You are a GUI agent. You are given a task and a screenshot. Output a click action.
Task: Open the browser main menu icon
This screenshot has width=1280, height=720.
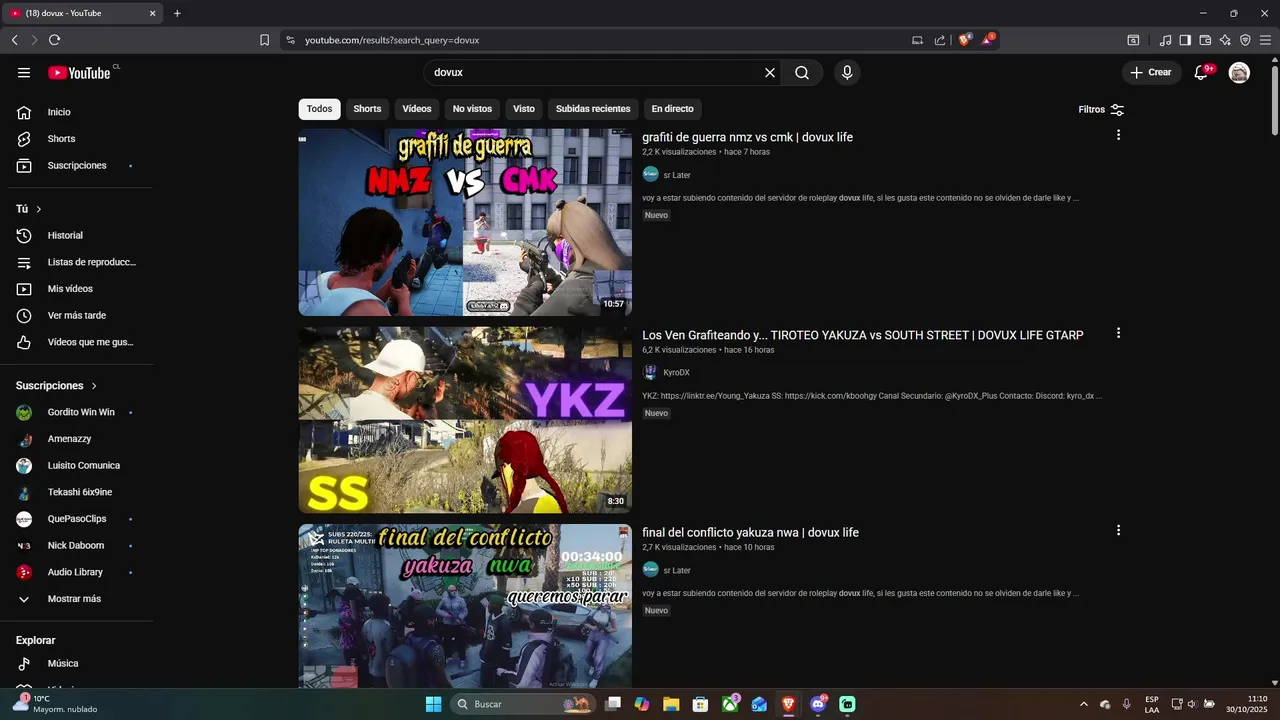(x=1265, y=40)
